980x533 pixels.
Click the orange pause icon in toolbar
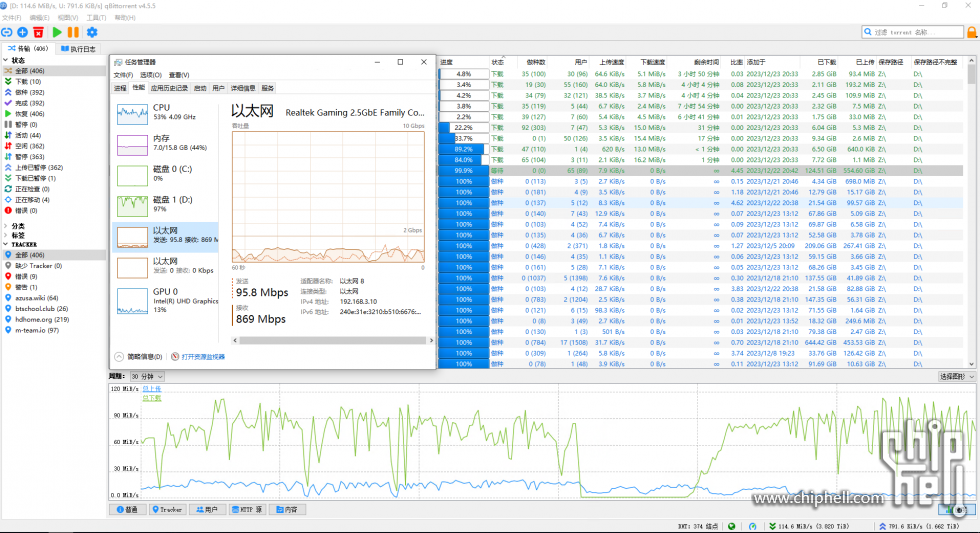(x=73, y=32)
